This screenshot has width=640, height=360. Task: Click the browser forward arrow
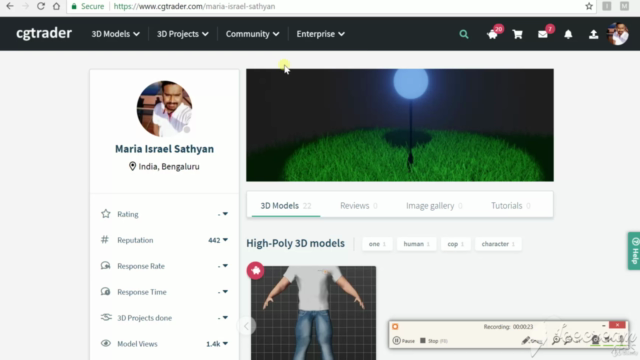(25, 6)
